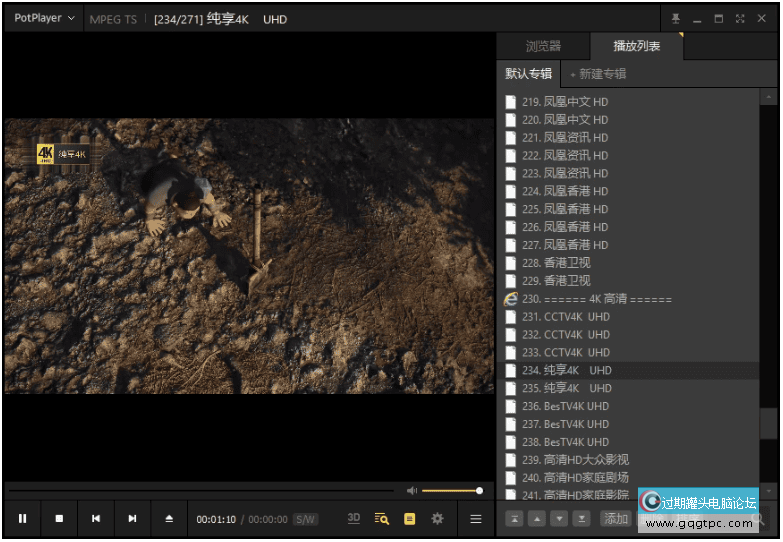Select playlist item 236. BesTV4K UHD

pos(628,407)
